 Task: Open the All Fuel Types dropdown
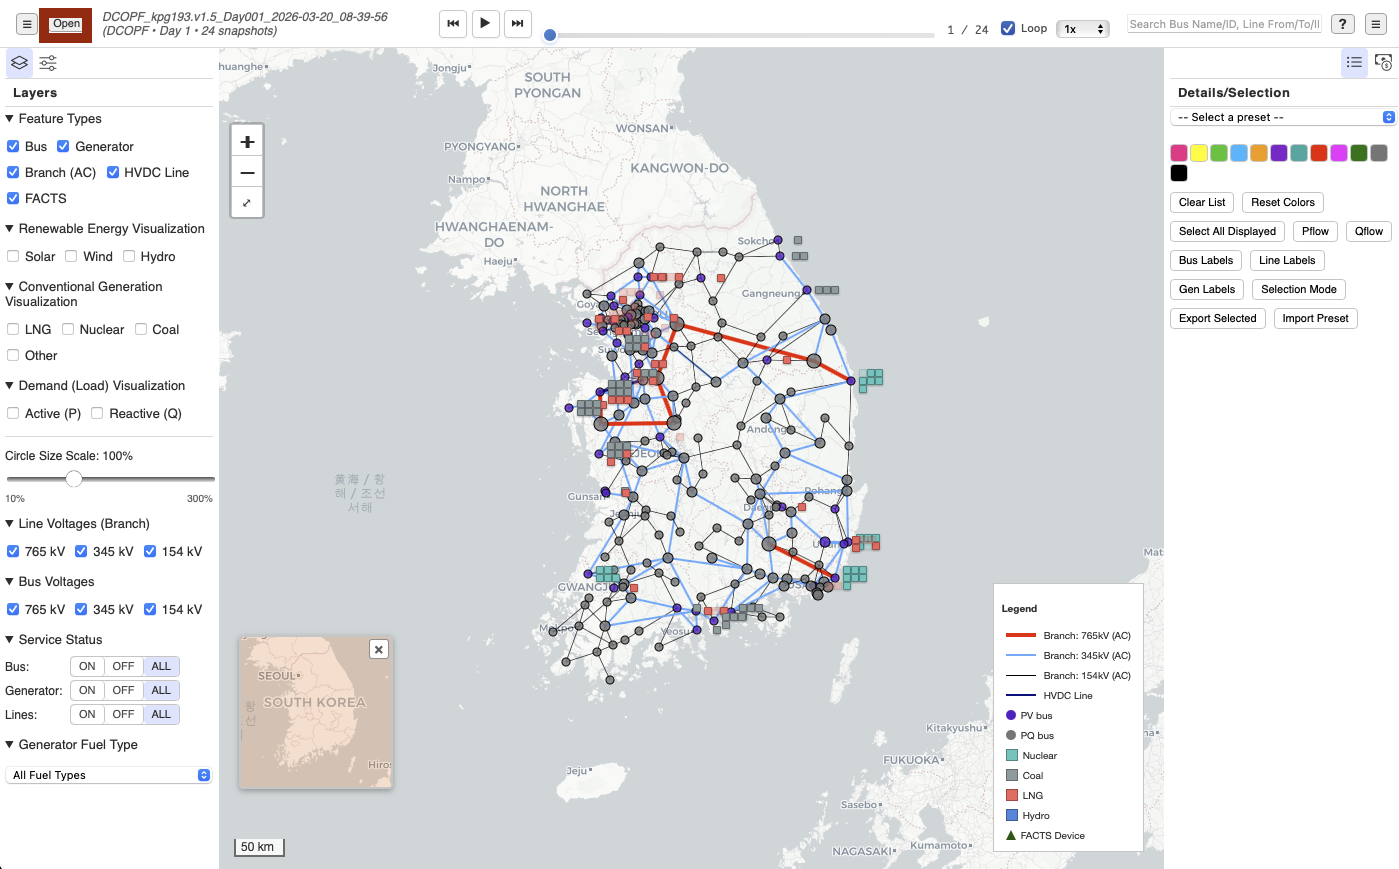click(108, 775)
